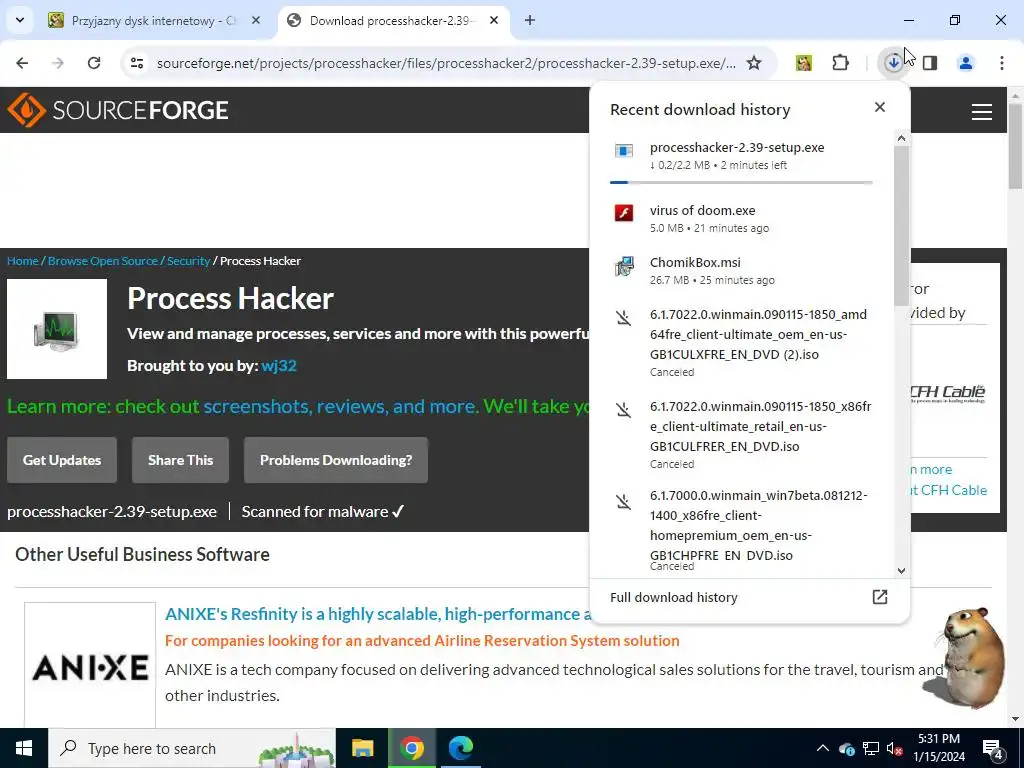
Task: Reload the current page
Action: pyautogui.click(x=94, y=63)
